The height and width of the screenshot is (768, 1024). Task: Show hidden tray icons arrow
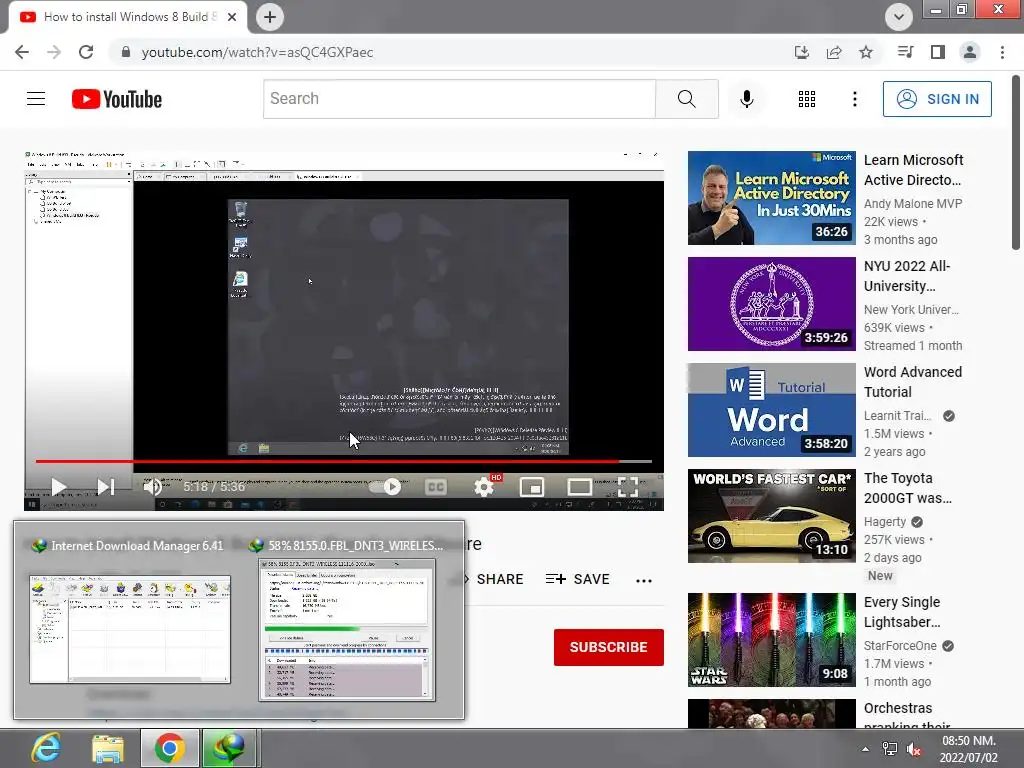[865, 749]
